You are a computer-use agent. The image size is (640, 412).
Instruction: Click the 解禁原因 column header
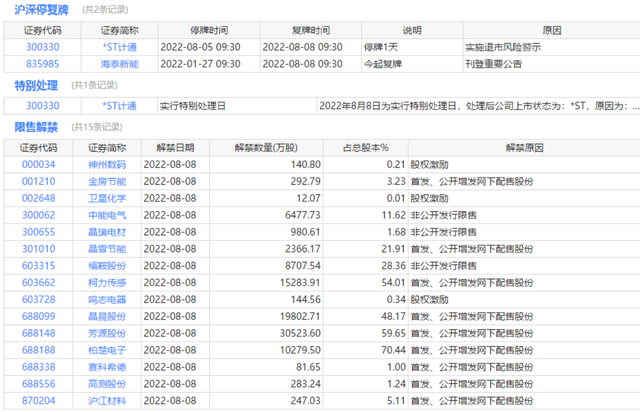524,148
